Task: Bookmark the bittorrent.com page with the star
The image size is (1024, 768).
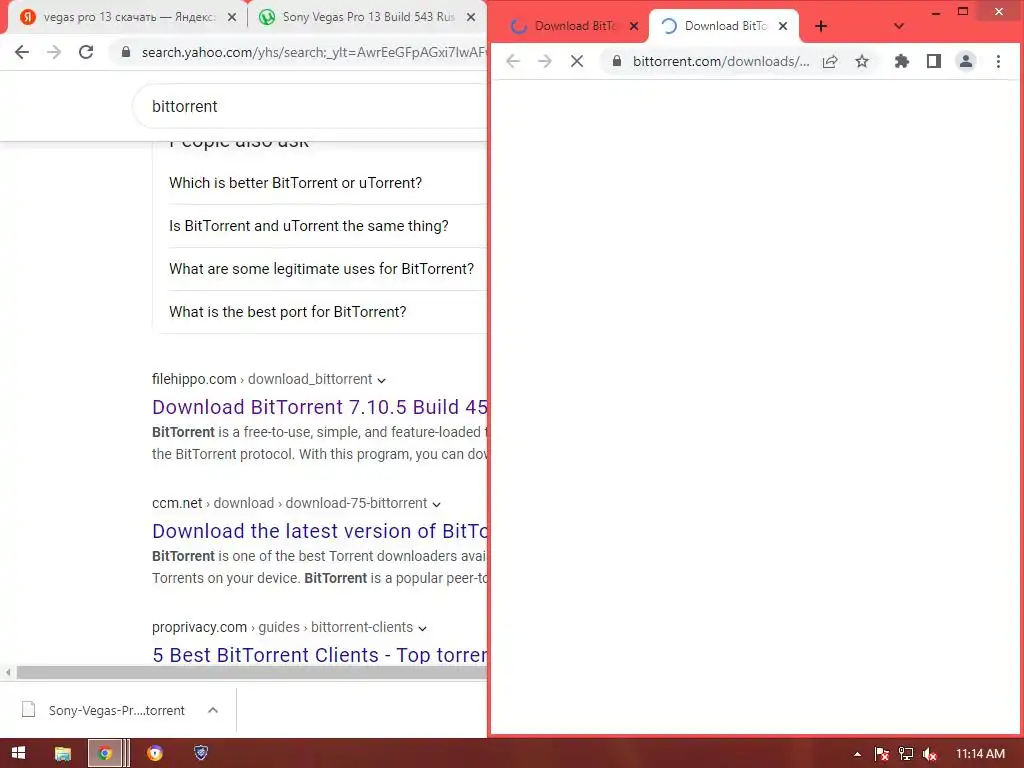Action: coord(862,61)
